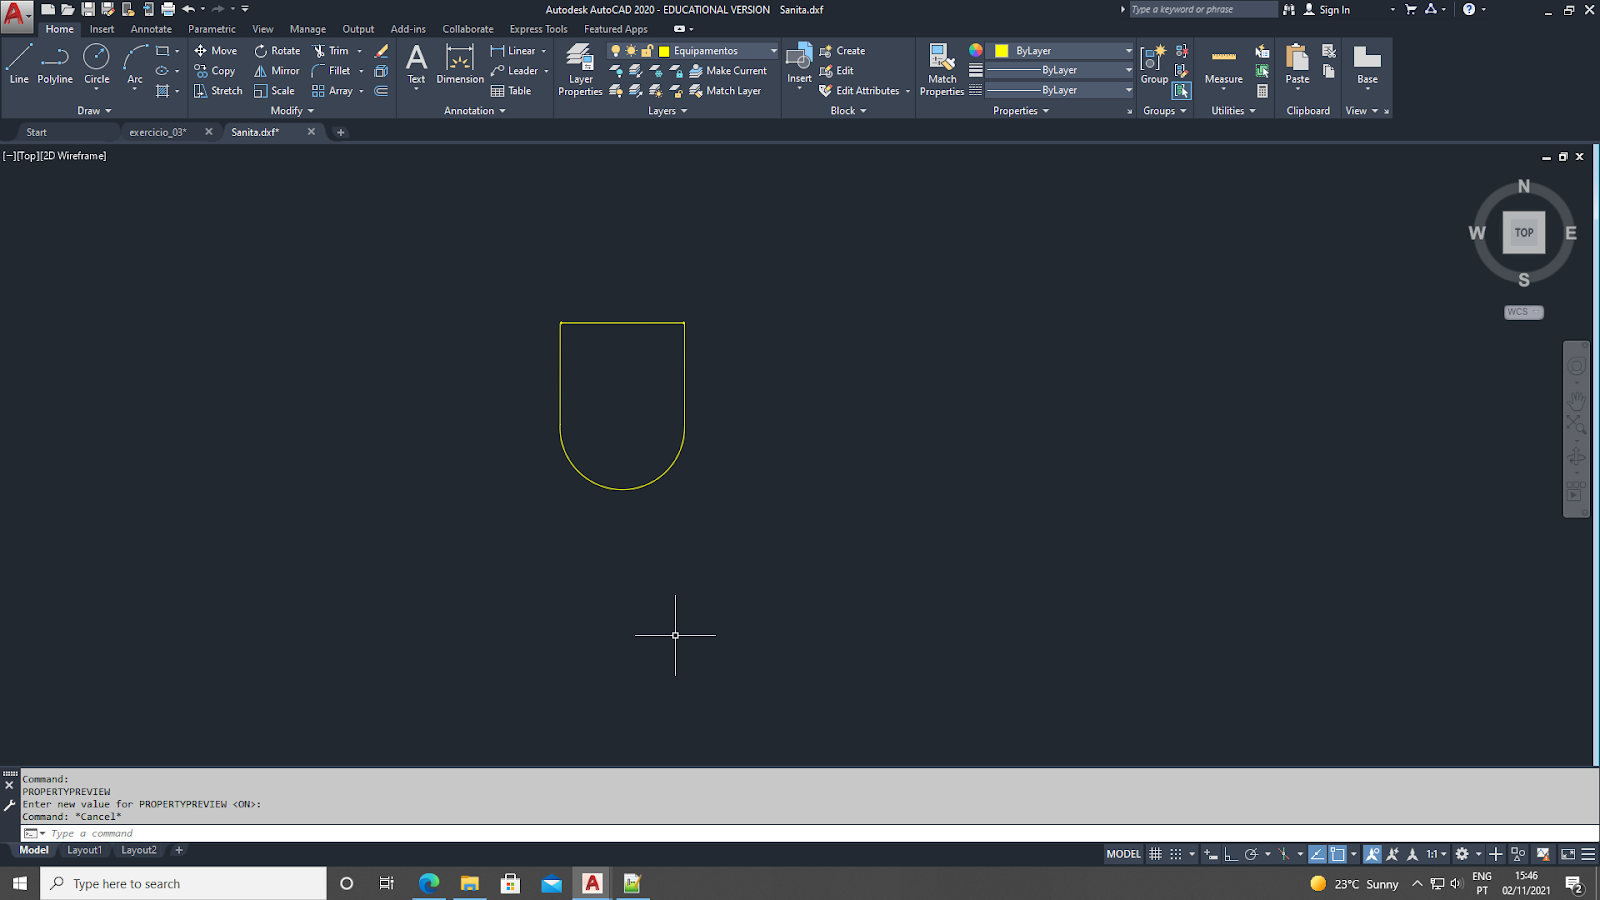
Task: Click the Insert block icon
Action: (x=799, y=65)
